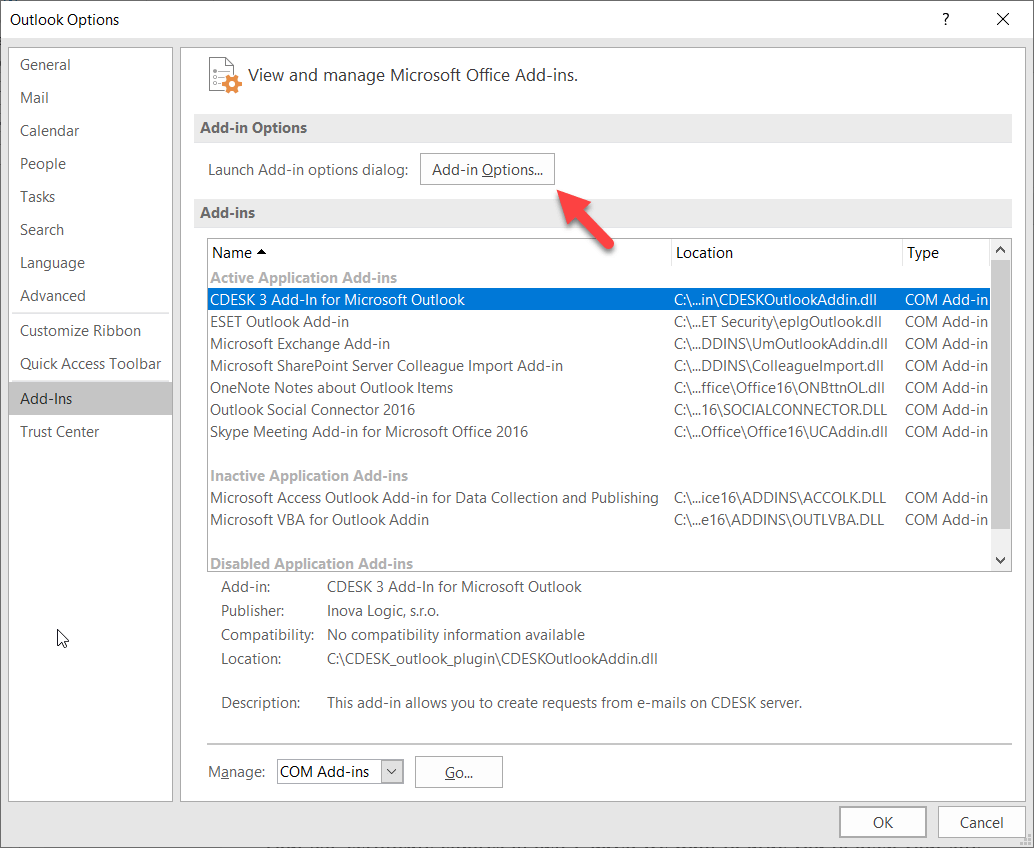
Task: Select the People category
Action: (90, 164)
